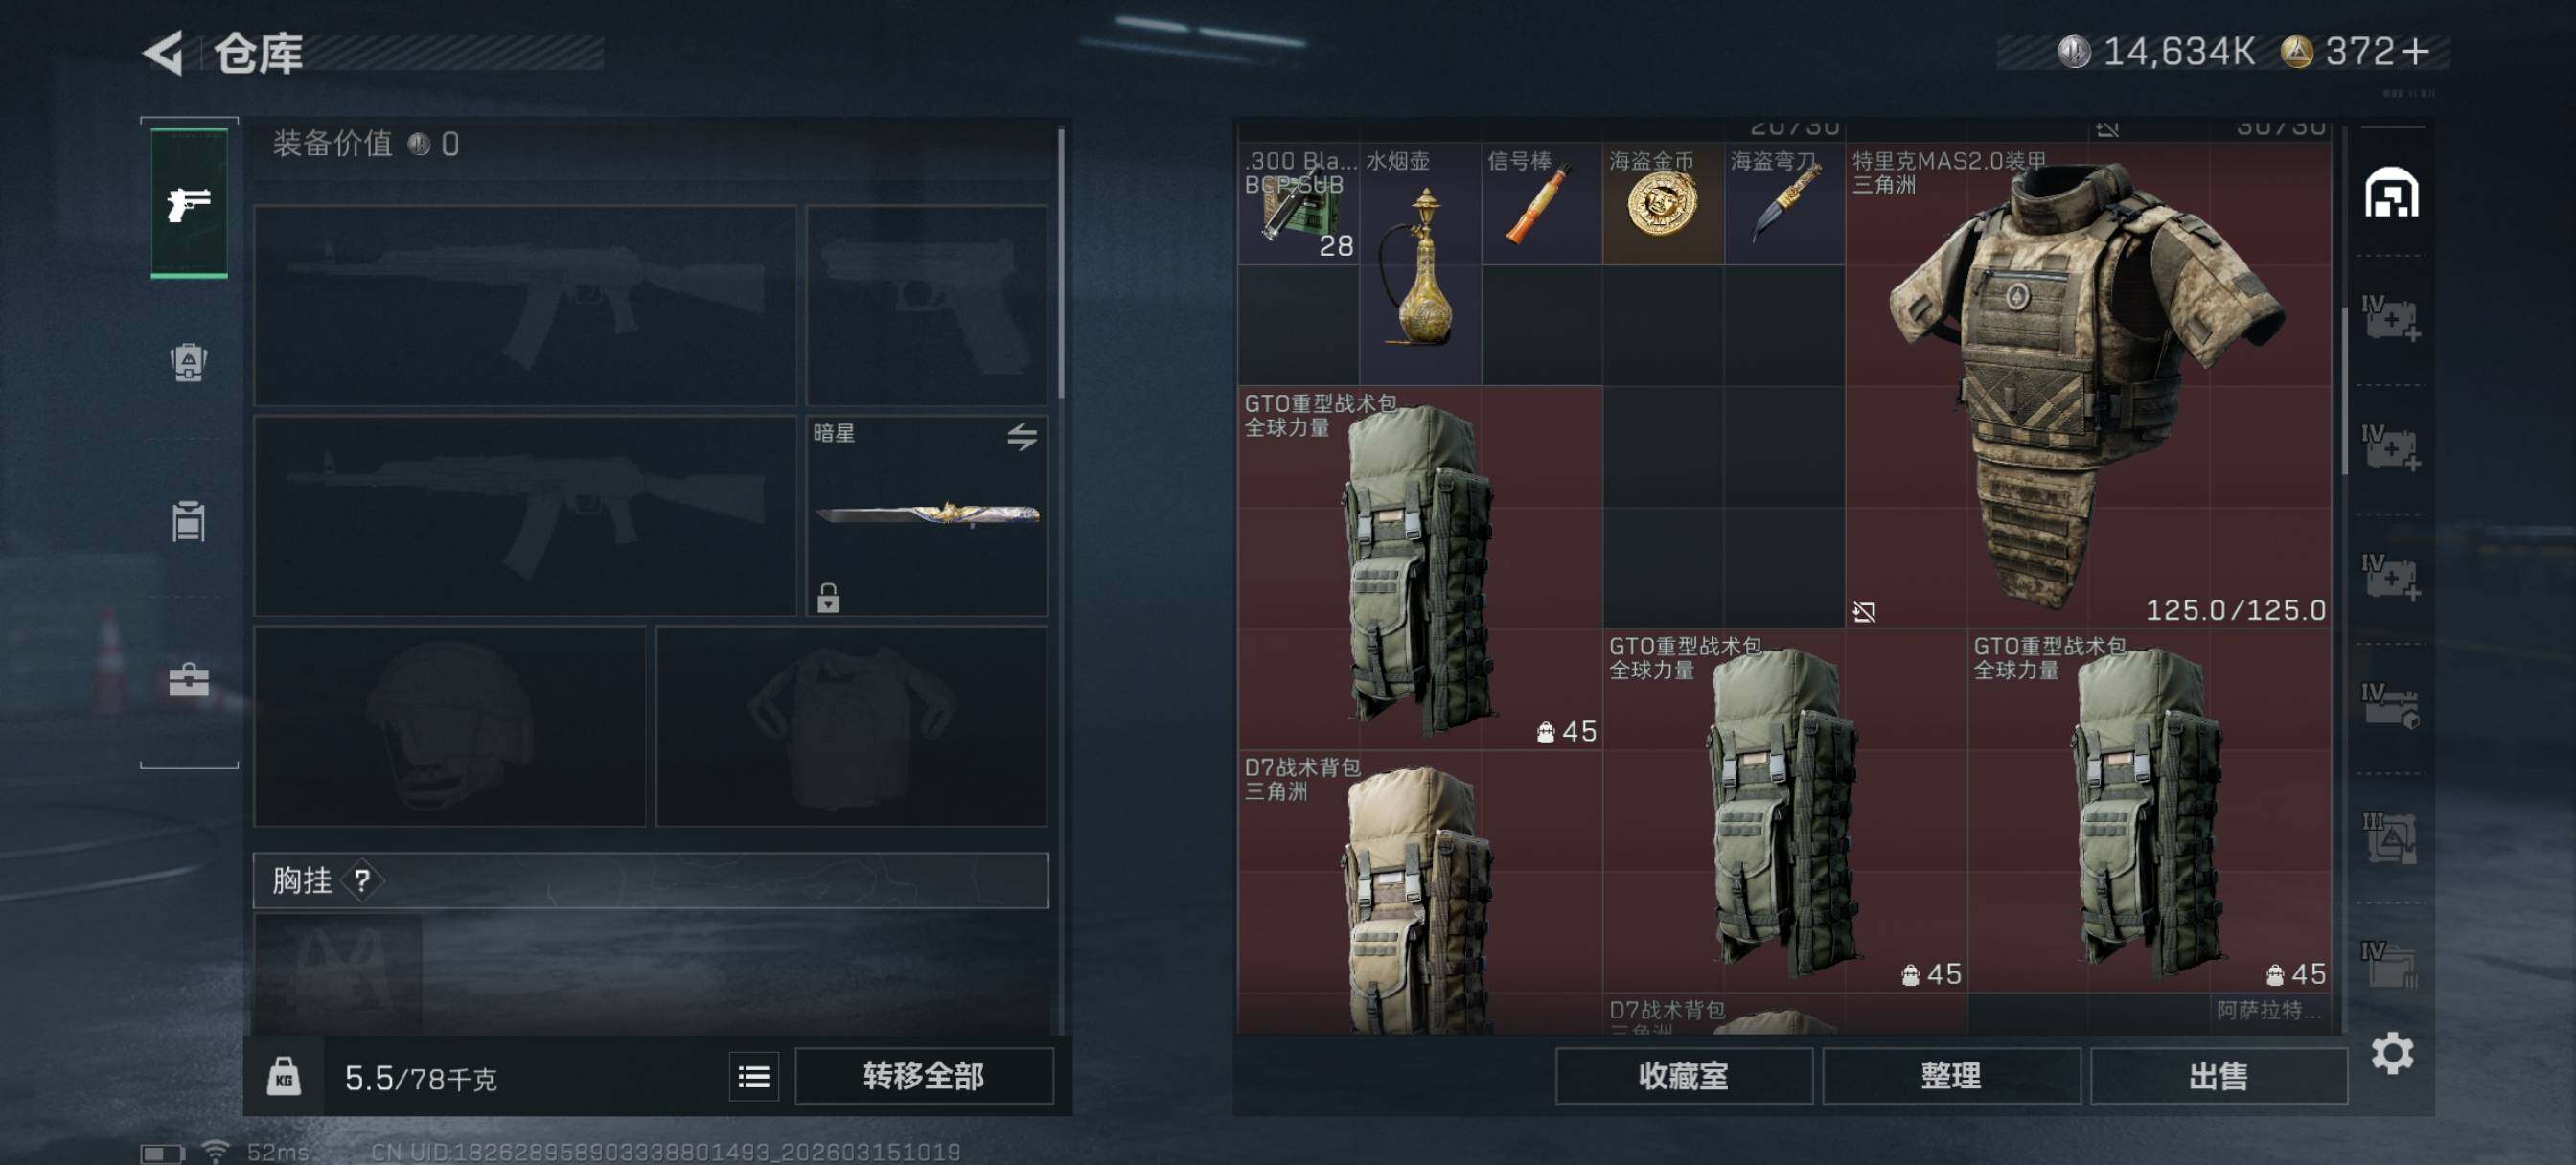
Task: Click the 转移全部 button
Action: pos(923,1077)
